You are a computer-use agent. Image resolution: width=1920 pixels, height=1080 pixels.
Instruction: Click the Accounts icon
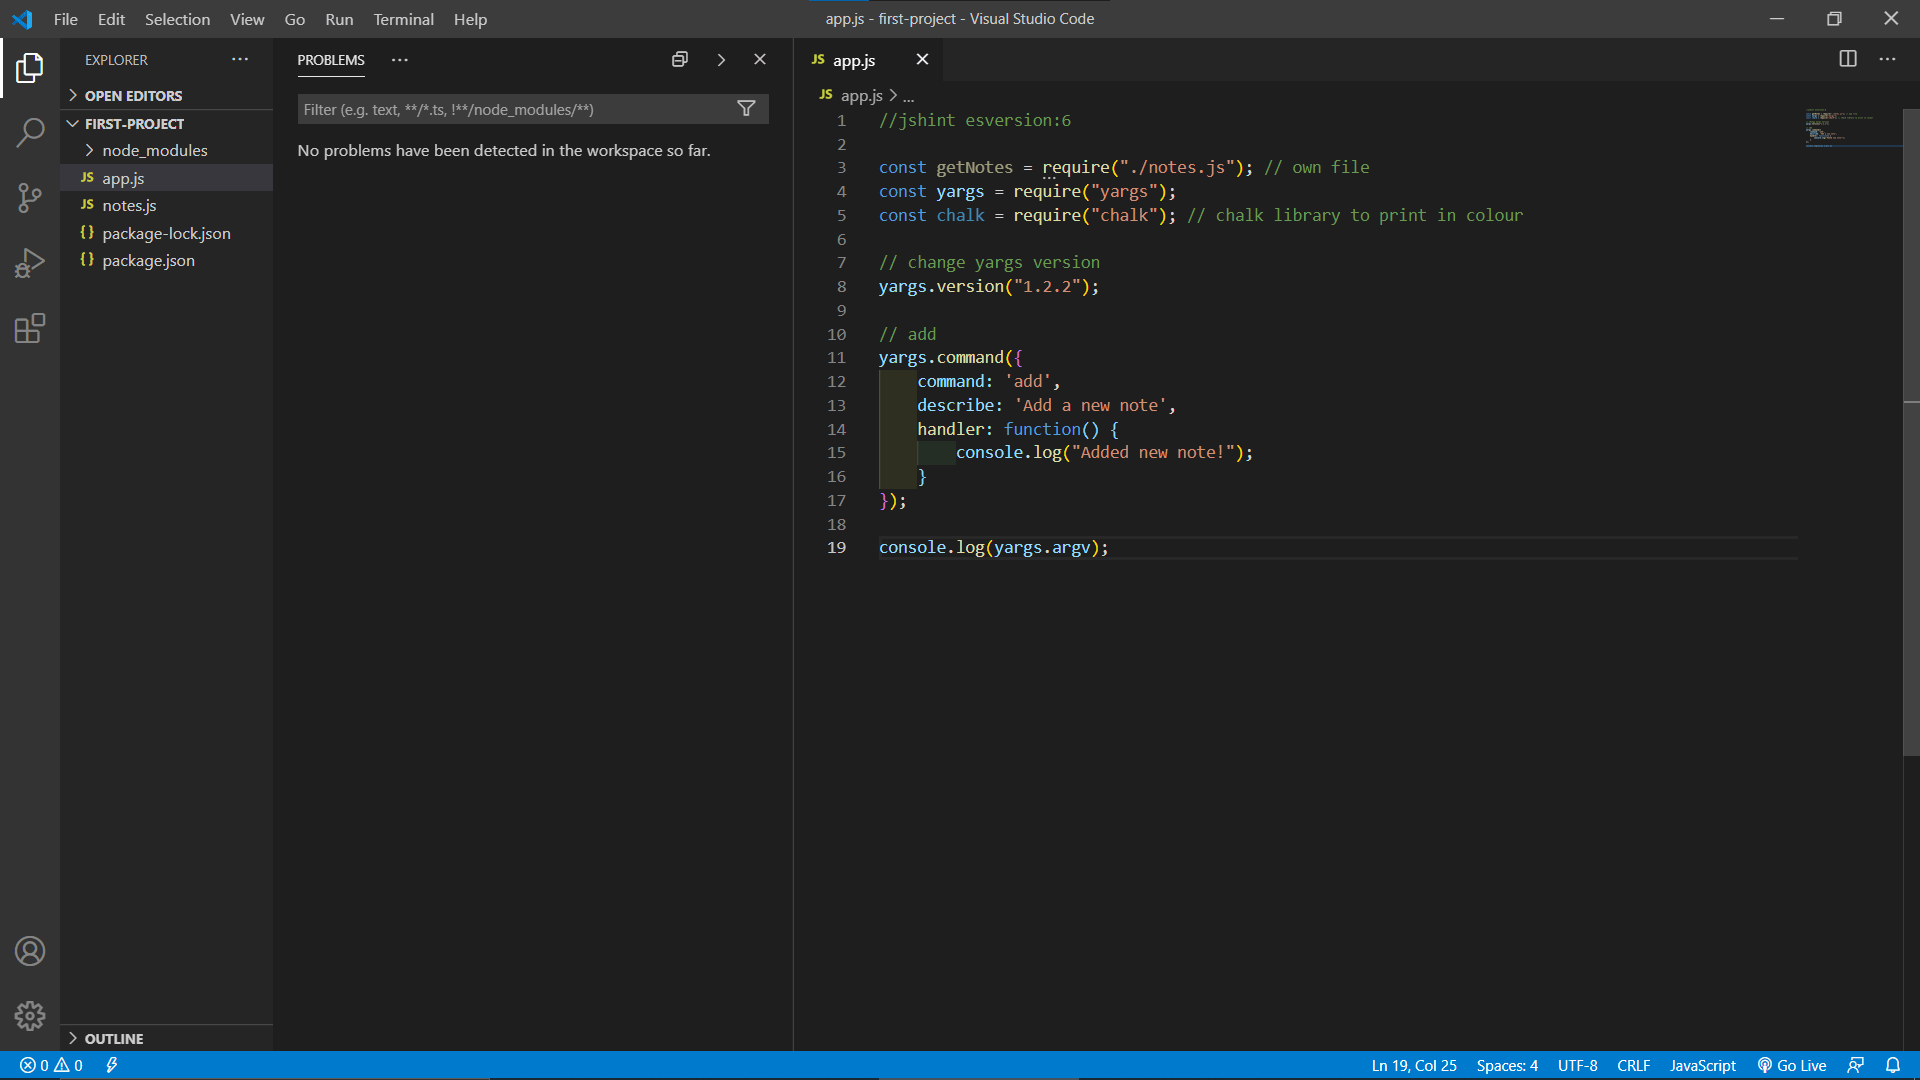[30, 951]
